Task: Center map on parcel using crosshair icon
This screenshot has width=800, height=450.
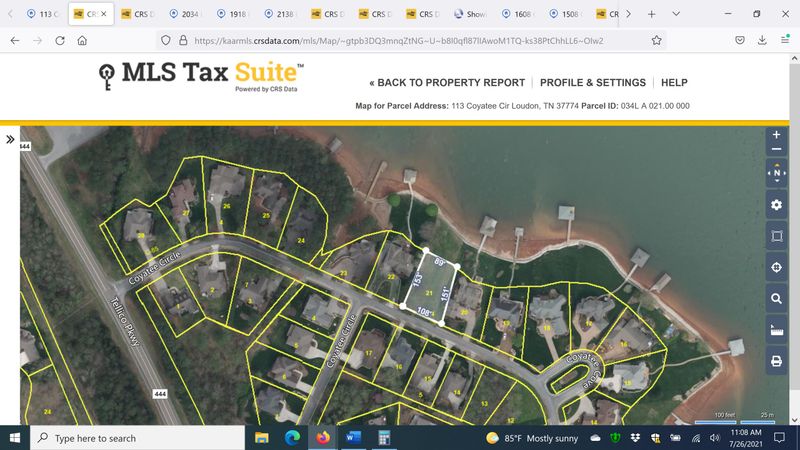Action: [x=777, y=267]
